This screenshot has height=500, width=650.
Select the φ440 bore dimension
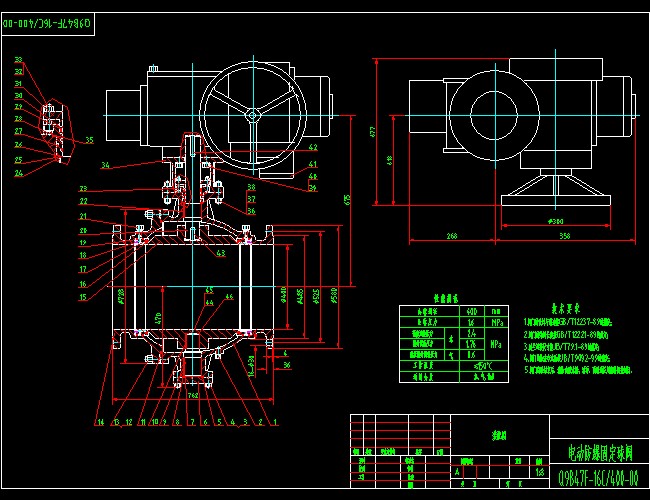[x=284, y=294]
